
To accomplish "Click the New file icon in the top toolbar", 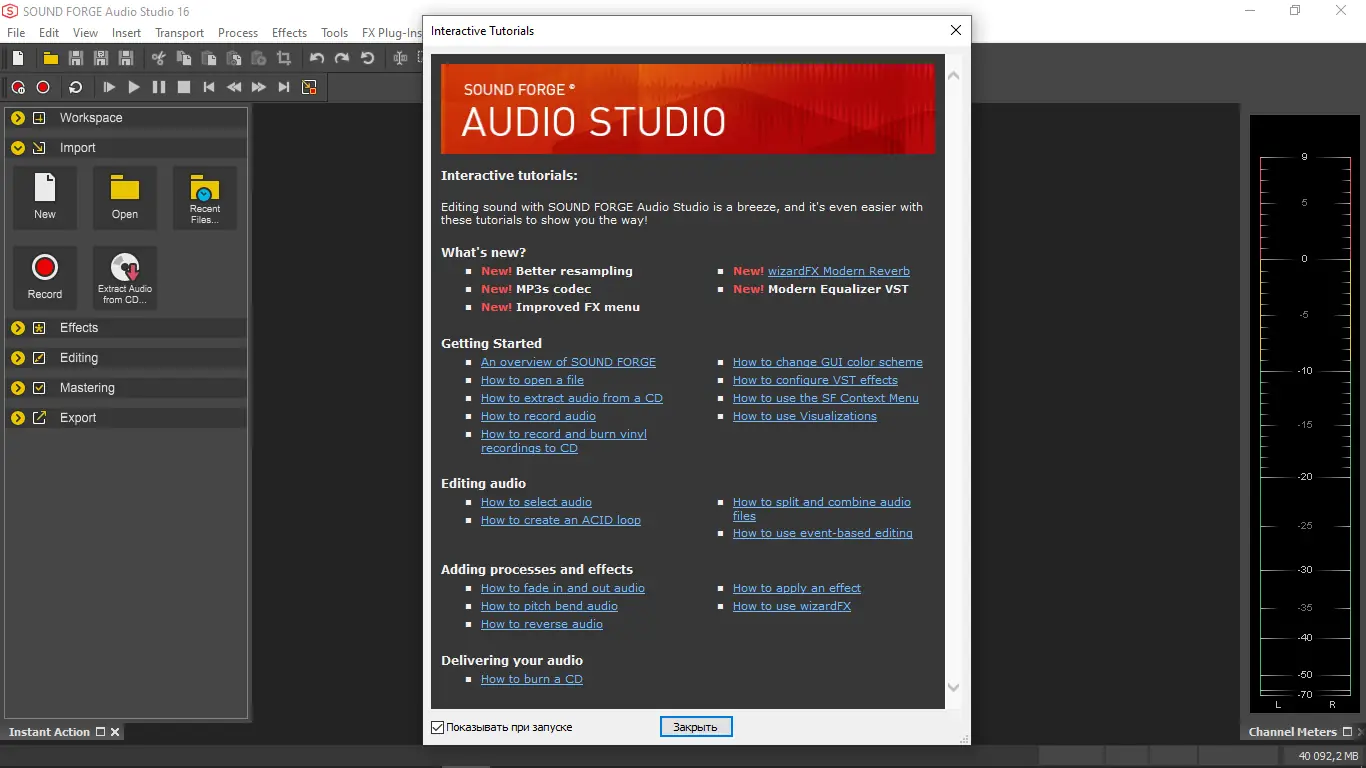I will (18, 58).
